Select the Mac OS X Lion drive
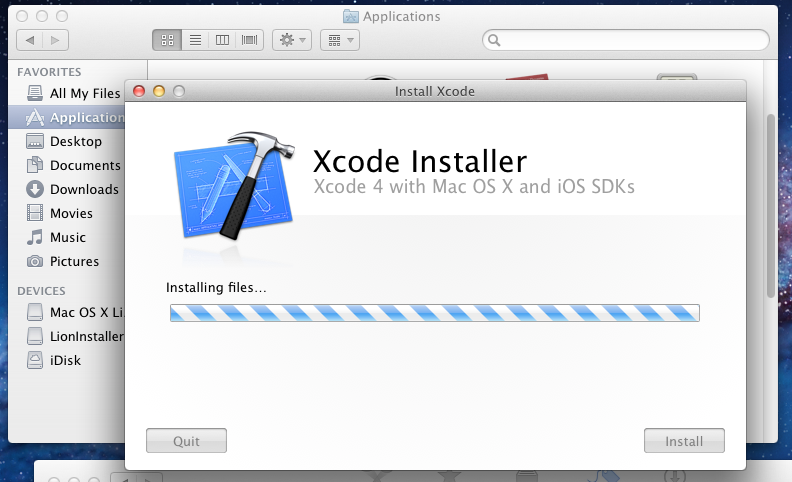This screenshot has height=482, width=792. [67, 312]
